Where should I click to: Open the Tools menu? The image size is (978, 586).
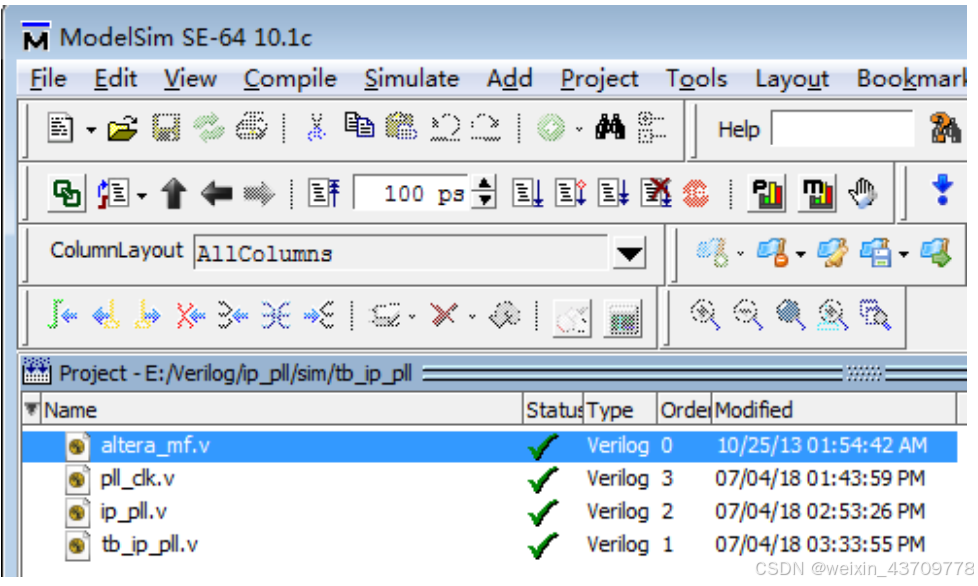click(697, 79)
